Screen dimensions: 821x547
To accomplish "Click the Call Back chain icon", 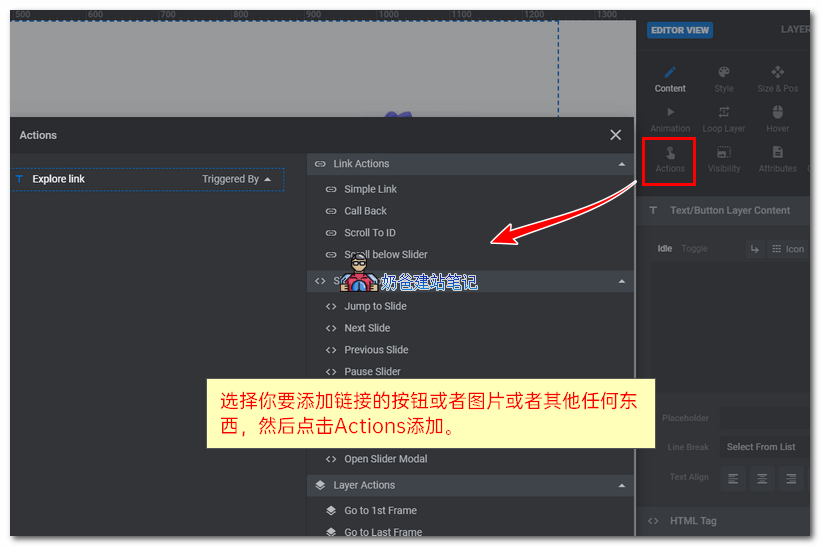I will pyautogui.click(x=331, y=211).
